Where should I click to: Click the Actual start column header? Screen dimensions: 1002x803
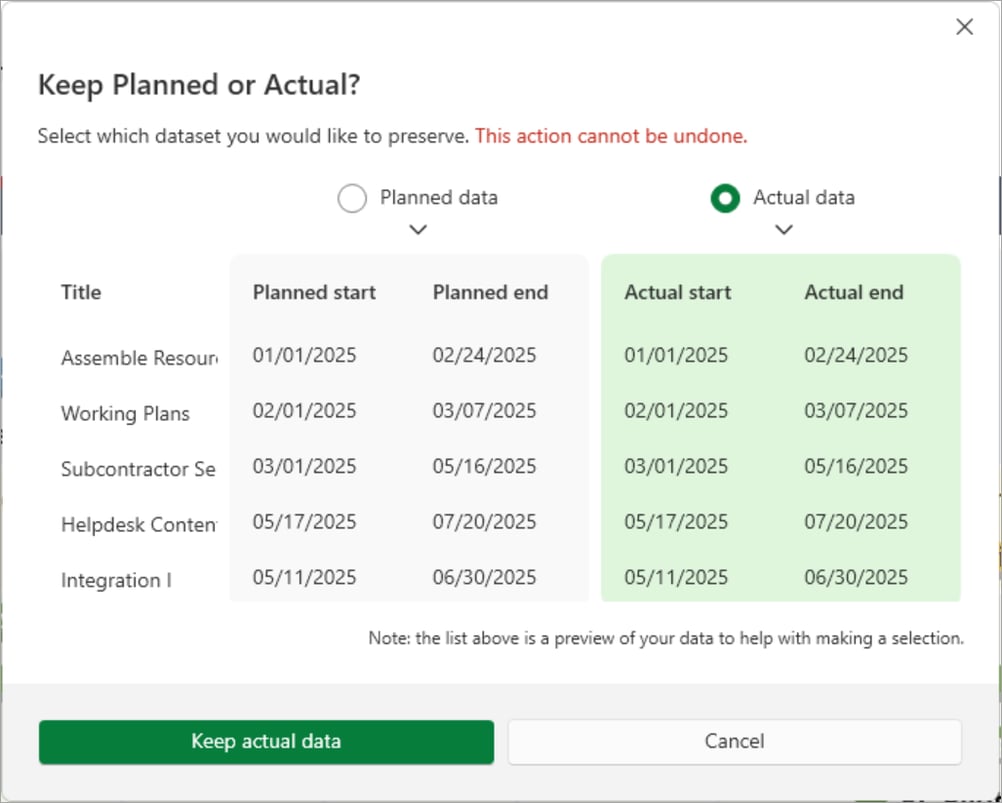(x=677, y=292)
